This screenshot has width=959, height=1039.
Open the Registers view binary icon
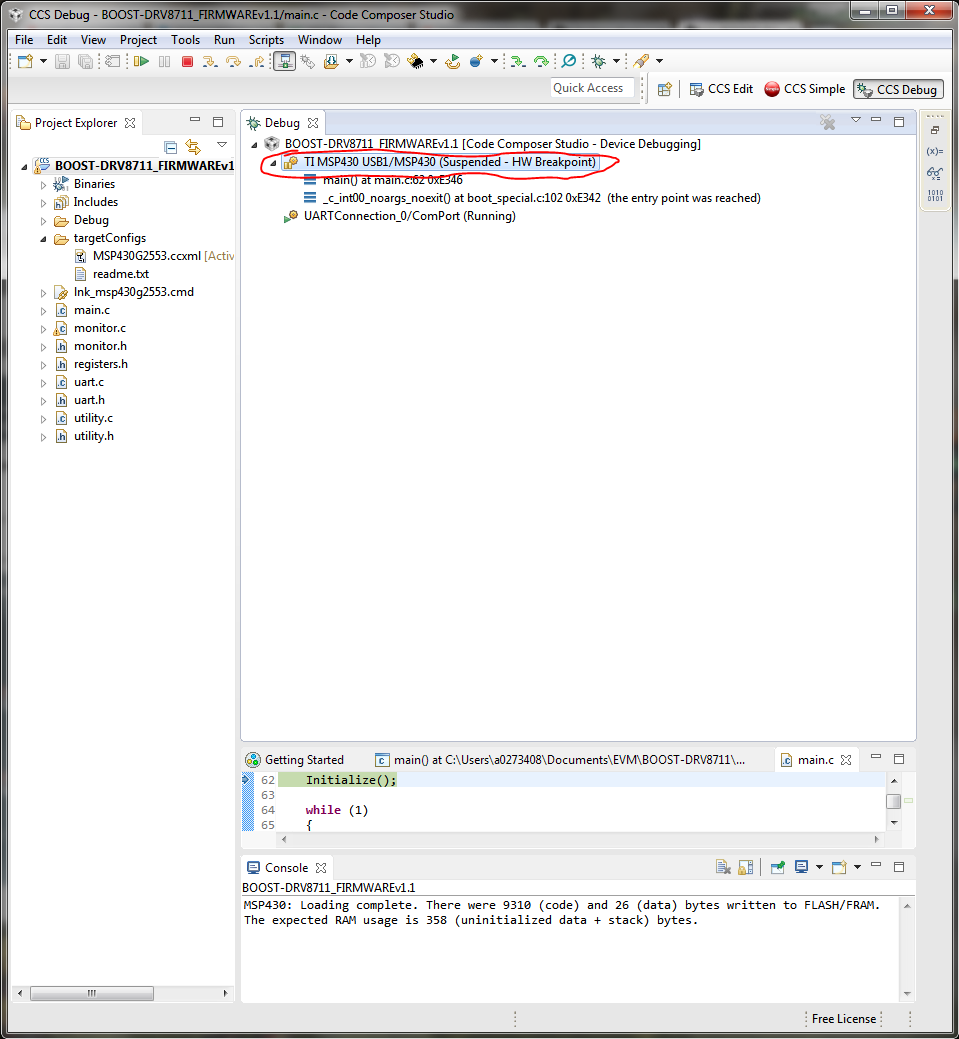[934, 195]
